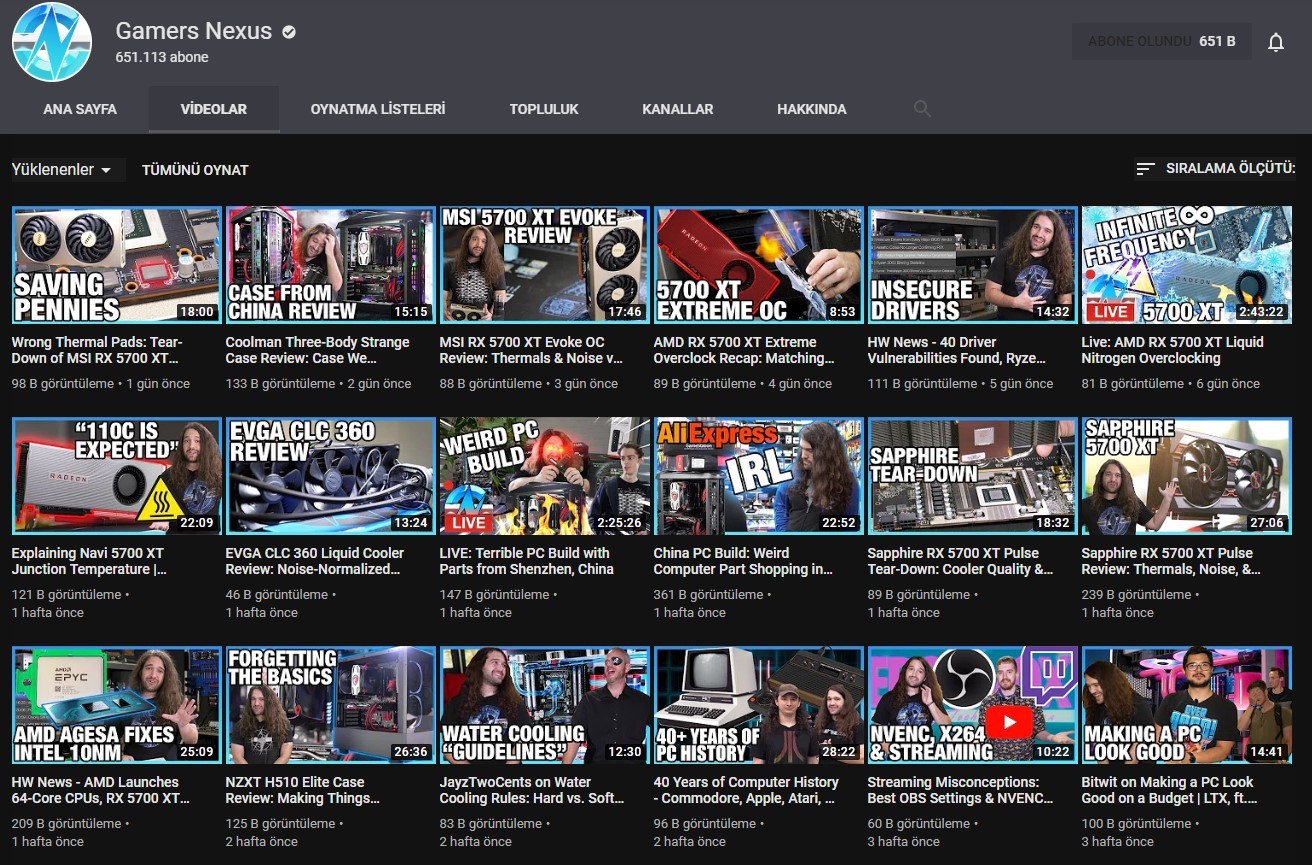Play the CASE FROM CHINA REVIEW thumbnail
Image resolution: width=1312 pixels, height=865 pixels.
330,265
